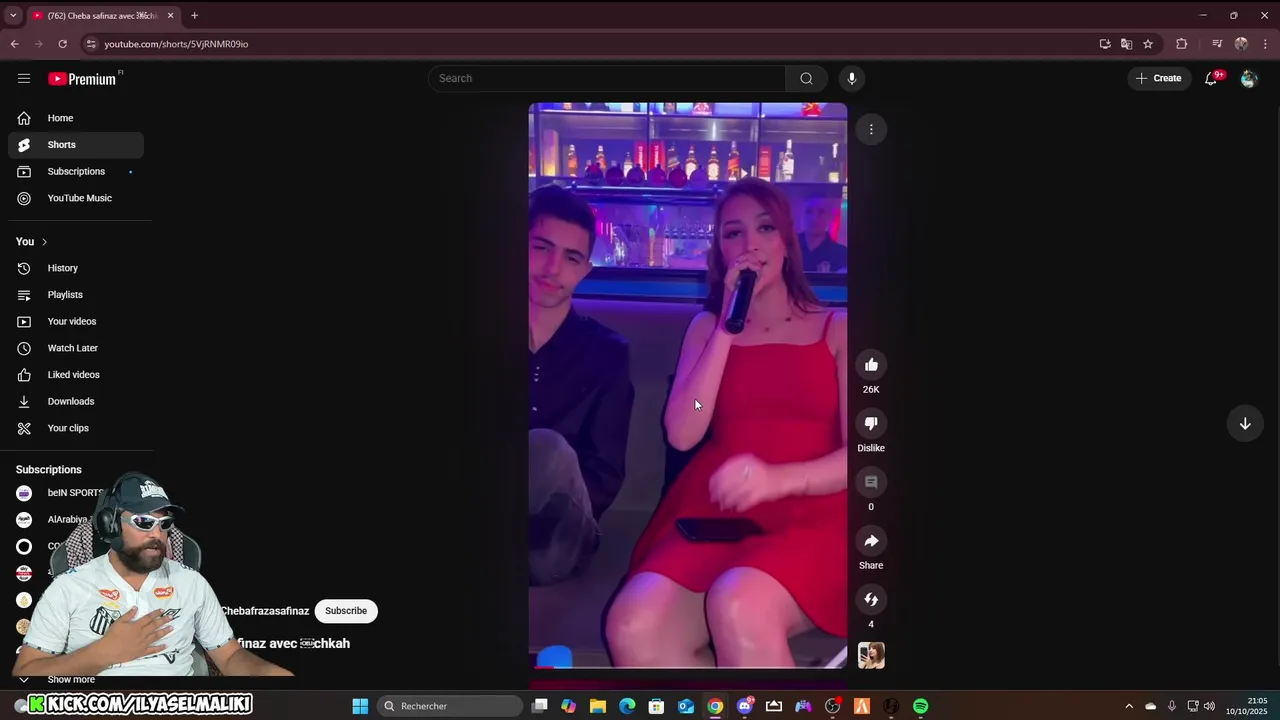Open YouTube Music from the sidebar
Image resolution: width=1280 pixels, height=720 pixels.
coord(76,198)
